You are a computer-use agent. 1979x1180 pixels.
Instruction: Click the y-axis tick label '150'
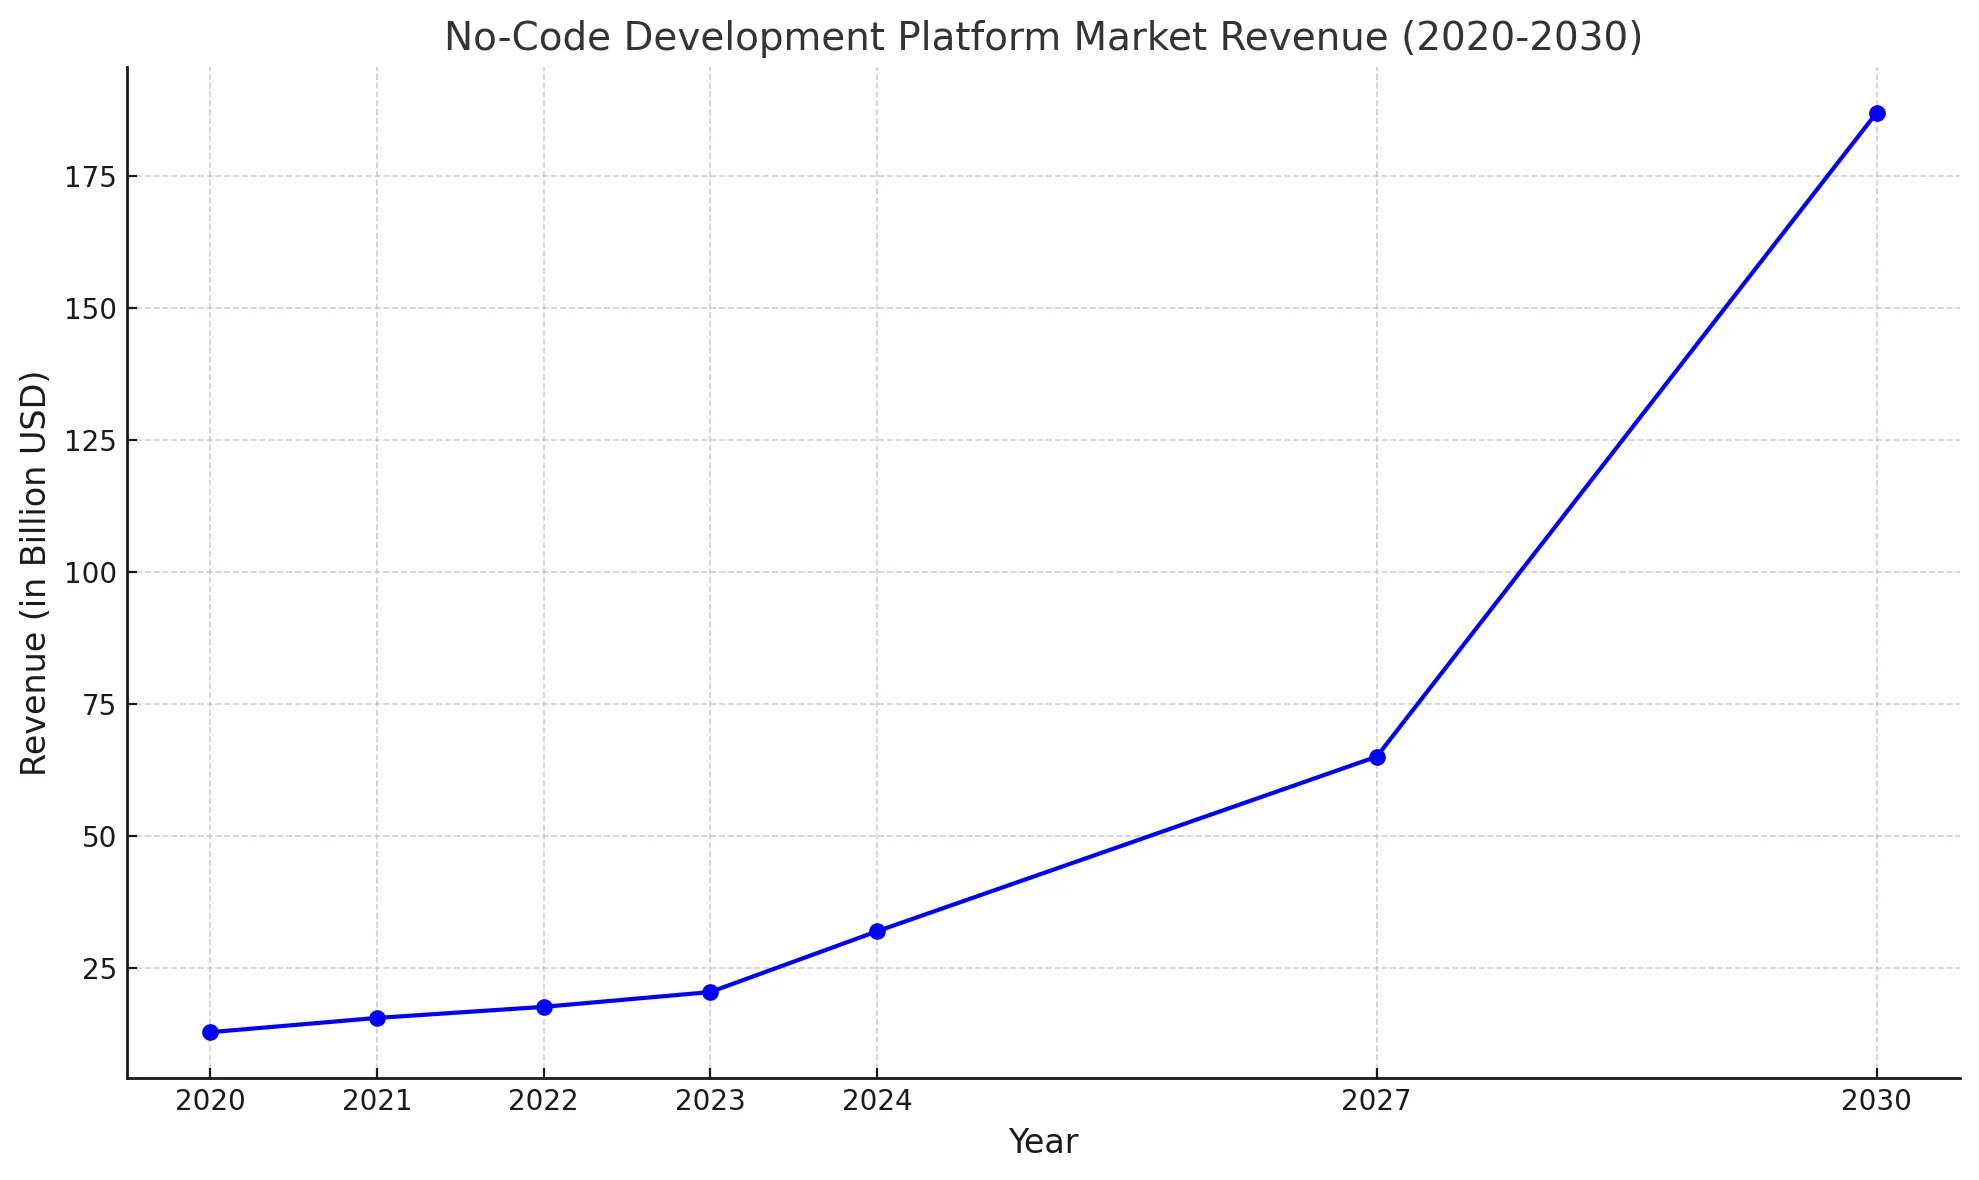[x=91, y=309]
